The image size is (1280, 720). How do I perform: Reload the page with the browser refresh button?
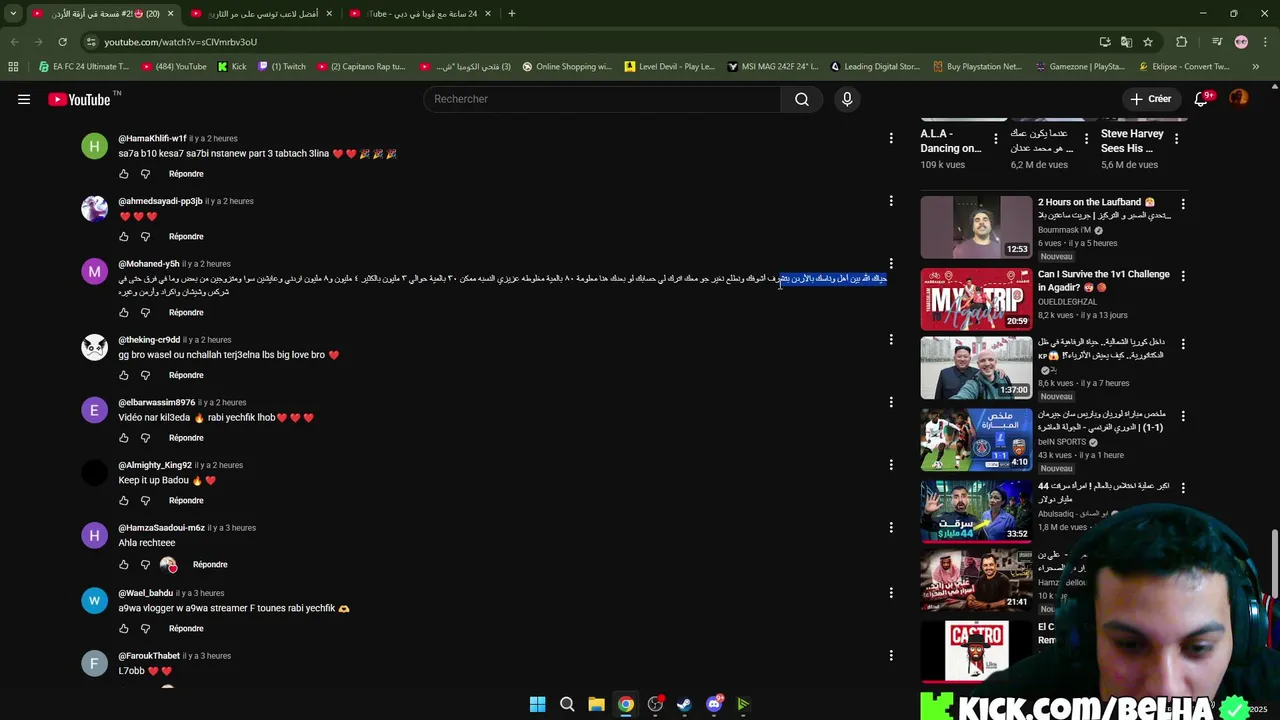tap(62, 42)
